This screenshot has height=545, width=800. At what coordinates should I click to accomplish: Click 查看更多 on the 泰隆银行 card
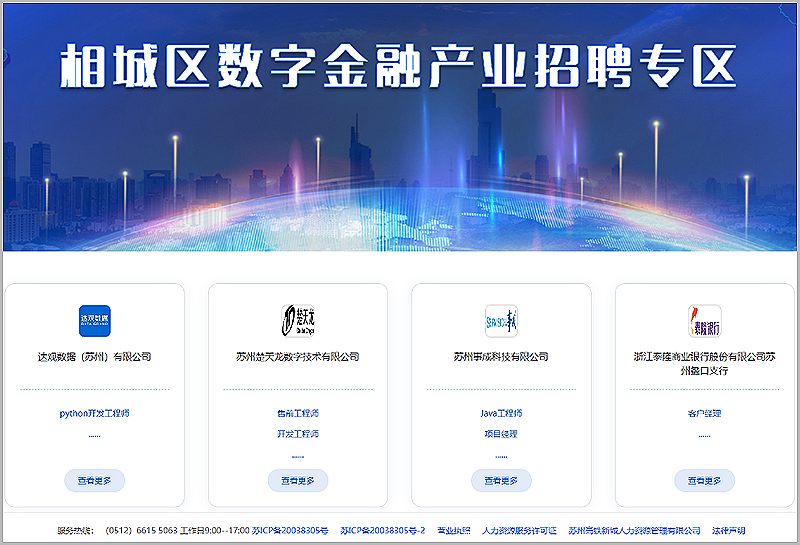(x=705, y=480)
